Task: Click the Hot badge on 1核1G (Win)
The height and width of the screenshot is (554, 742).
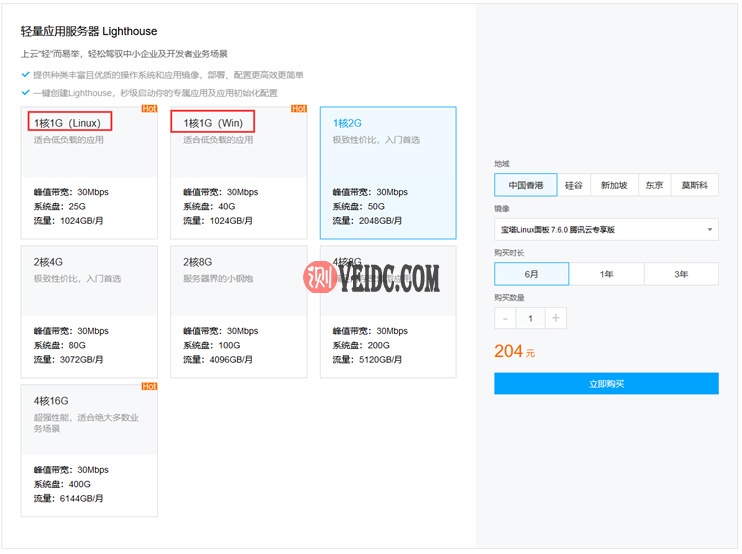Action: (299, 109)
